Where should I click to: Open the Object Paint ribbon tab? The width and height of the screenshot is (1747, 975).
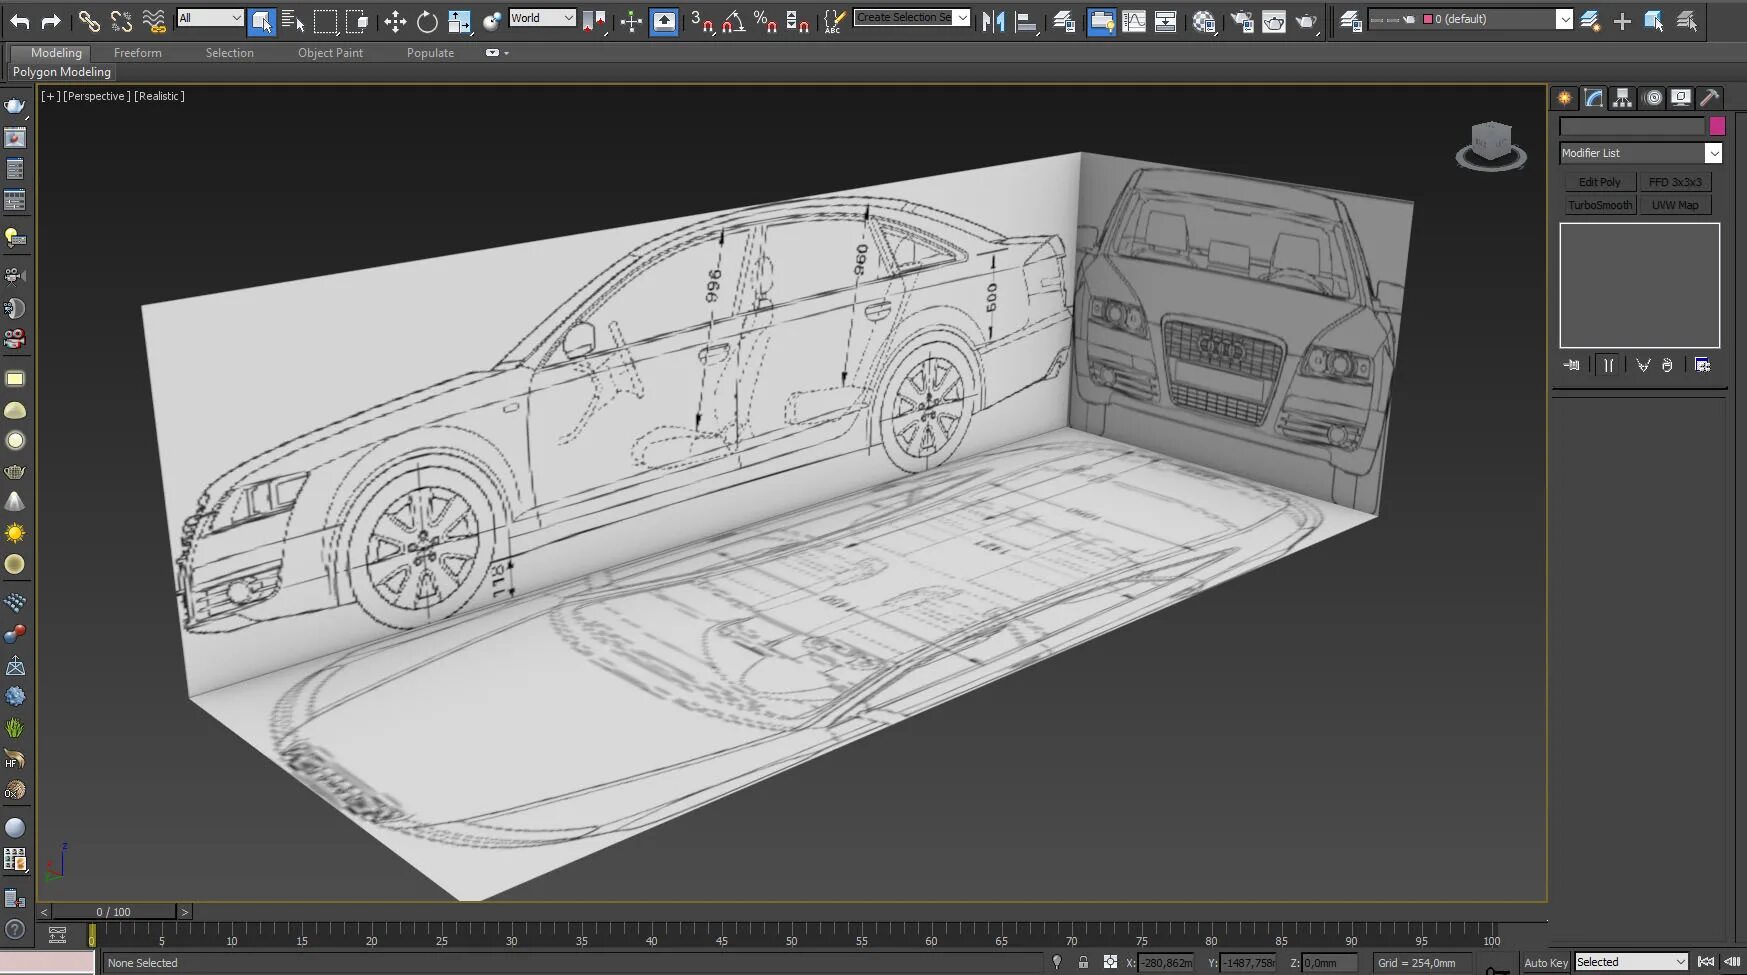[330, 53]
